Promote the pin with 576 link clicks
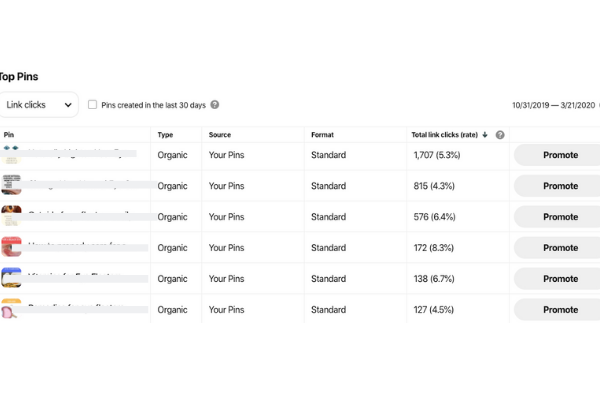This screenshot has width=600, height=400. pyautogui.click(x=560, y=216)
